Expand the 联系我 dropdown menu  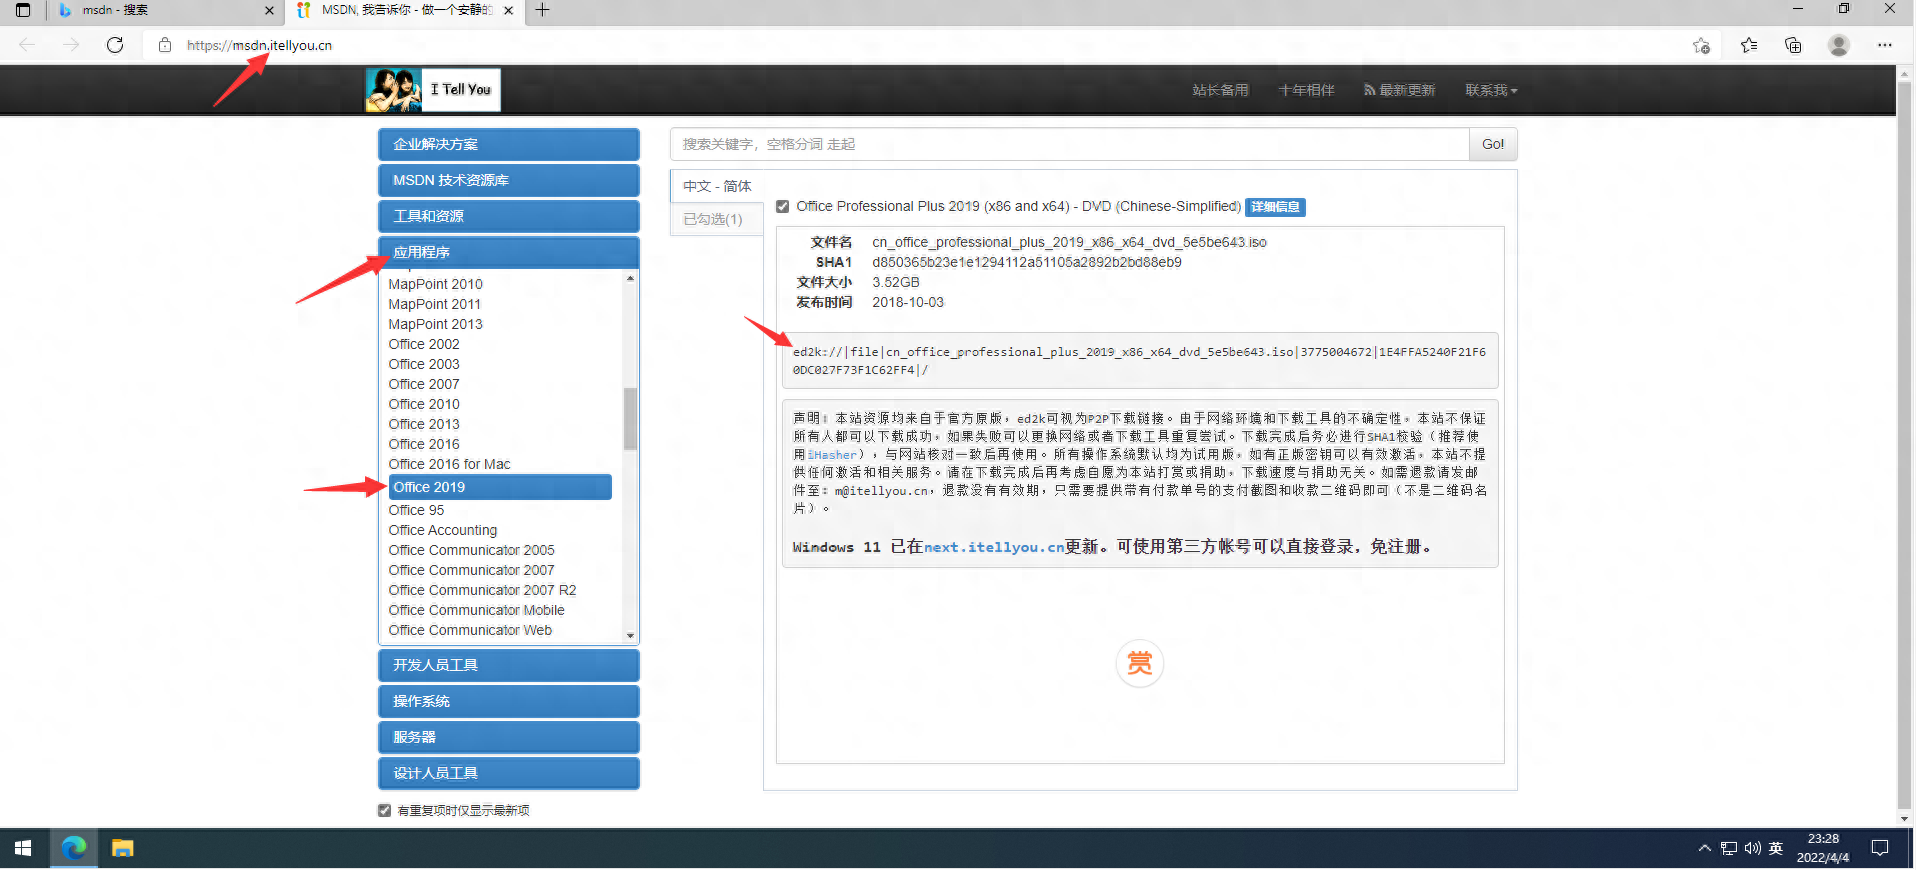click(x=1490, y=90)
